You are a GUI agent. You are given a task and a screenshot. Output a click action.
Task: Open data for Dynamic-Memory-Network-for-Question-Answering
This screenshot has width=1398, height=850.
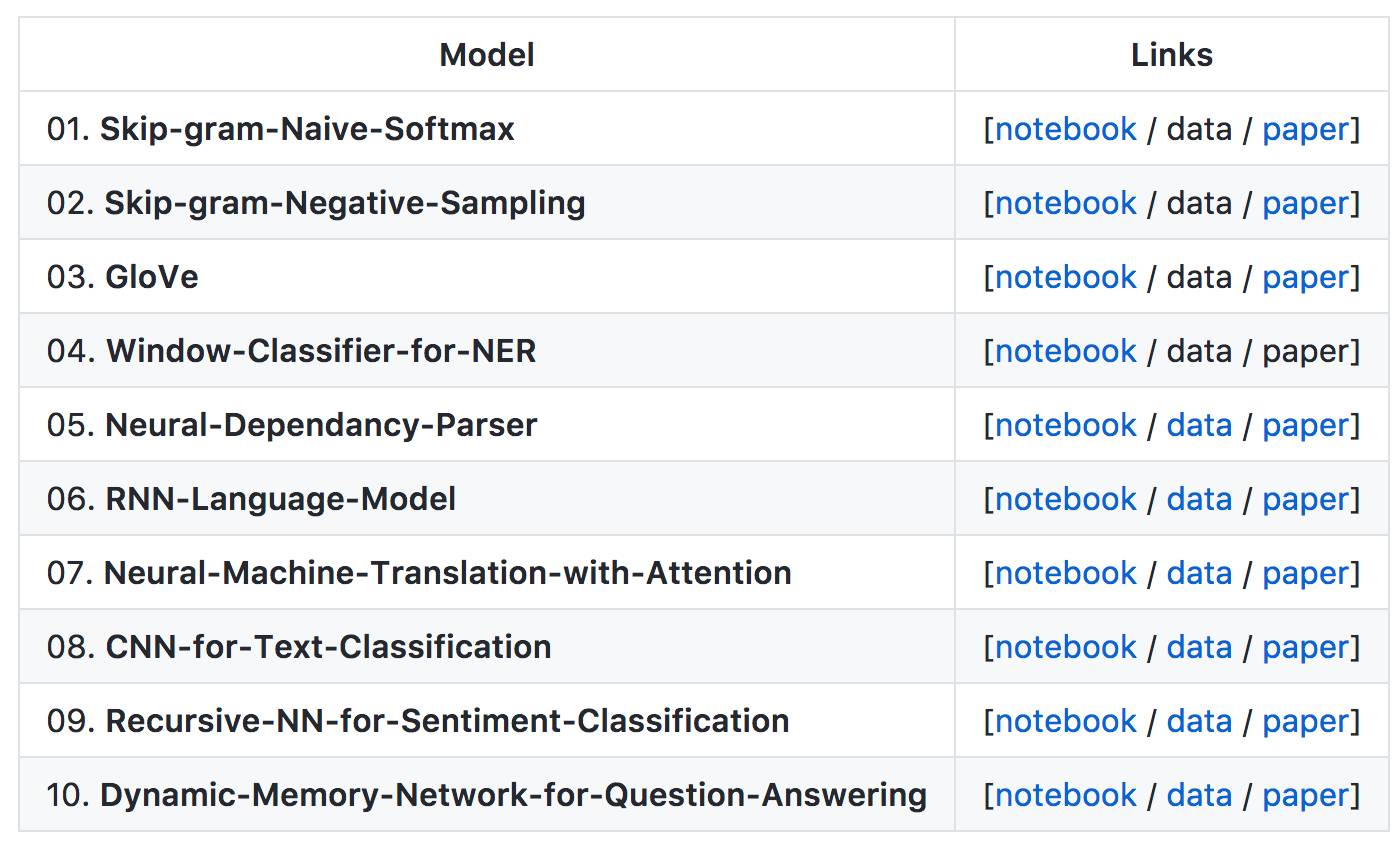click(x=1198, y=795)
